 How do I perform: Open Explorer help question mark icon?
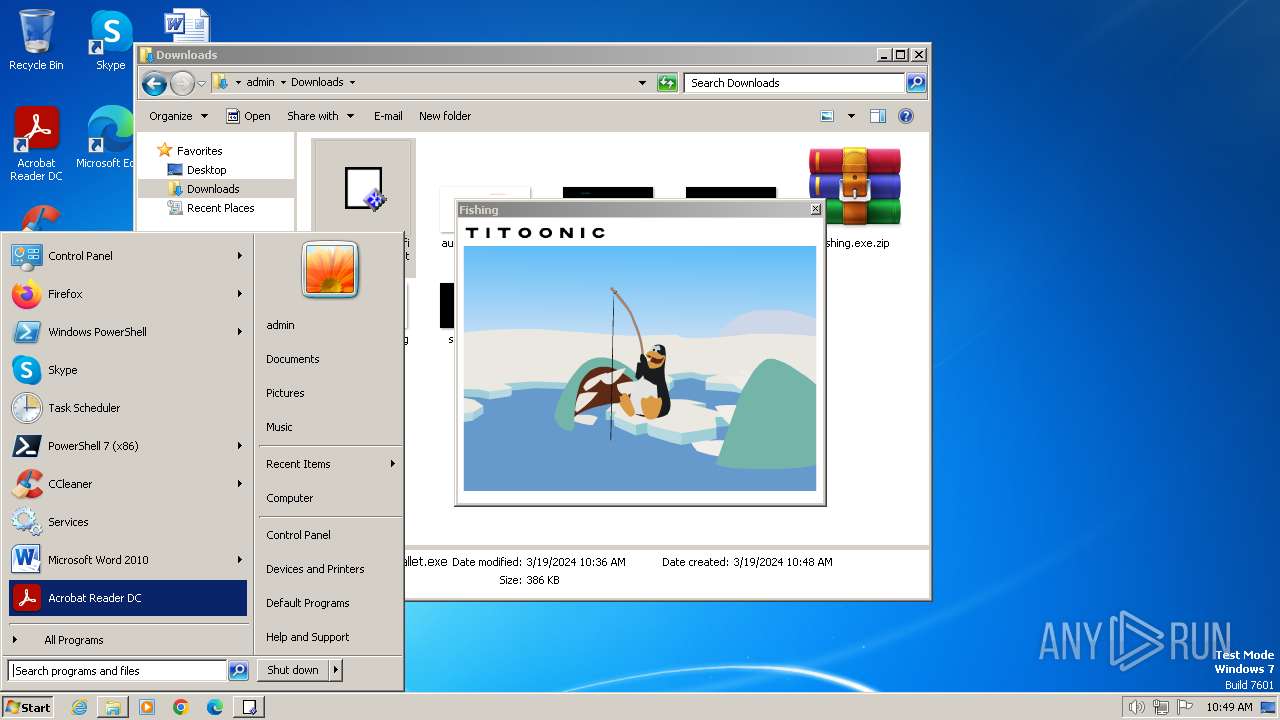coord(906,116)
